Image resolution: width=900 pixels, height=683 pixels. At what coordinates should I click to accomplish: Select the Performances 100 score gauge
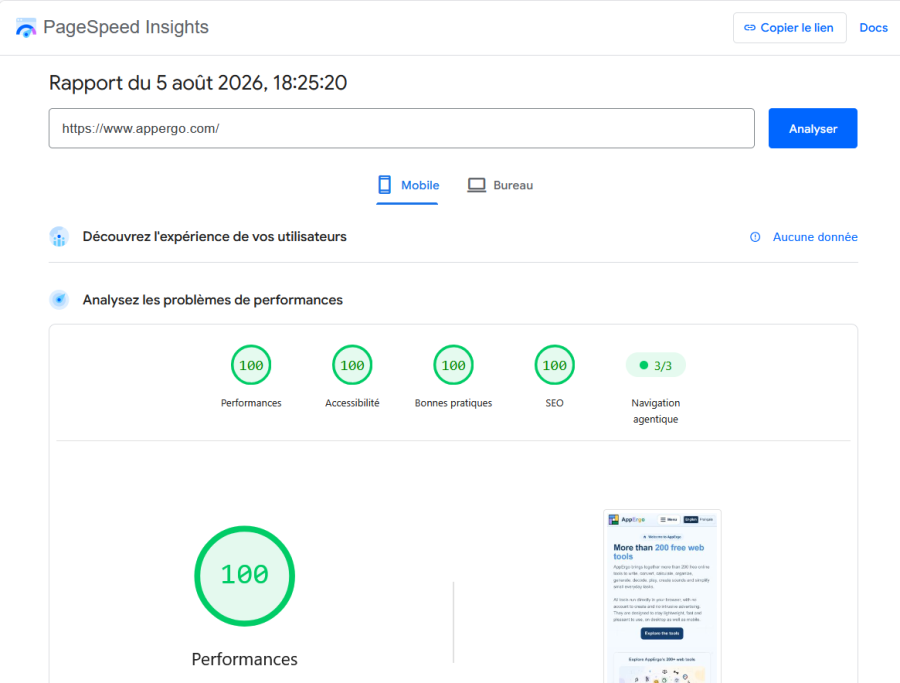[251, 365]
